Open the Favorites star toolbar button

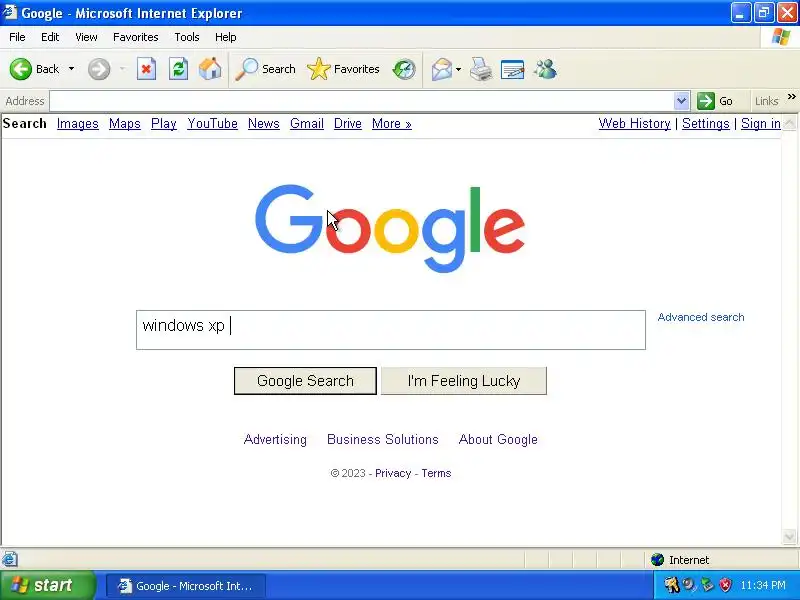click(343, 69)
